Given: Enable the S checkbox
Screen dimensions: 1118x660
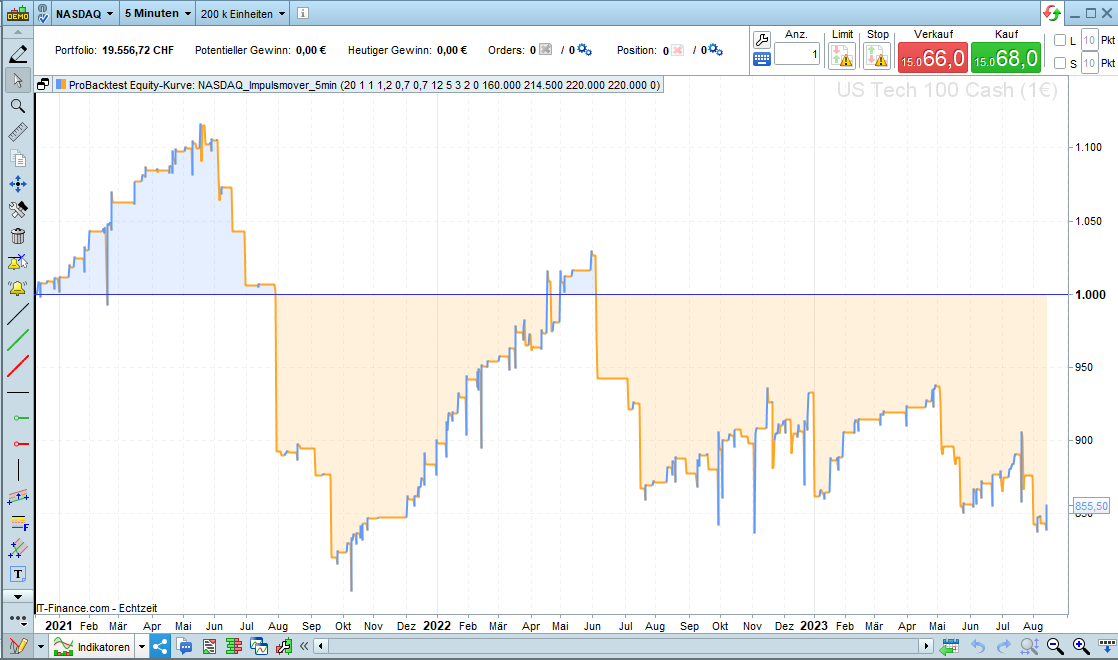Looking at the screenshot, I should [1060, 63].
